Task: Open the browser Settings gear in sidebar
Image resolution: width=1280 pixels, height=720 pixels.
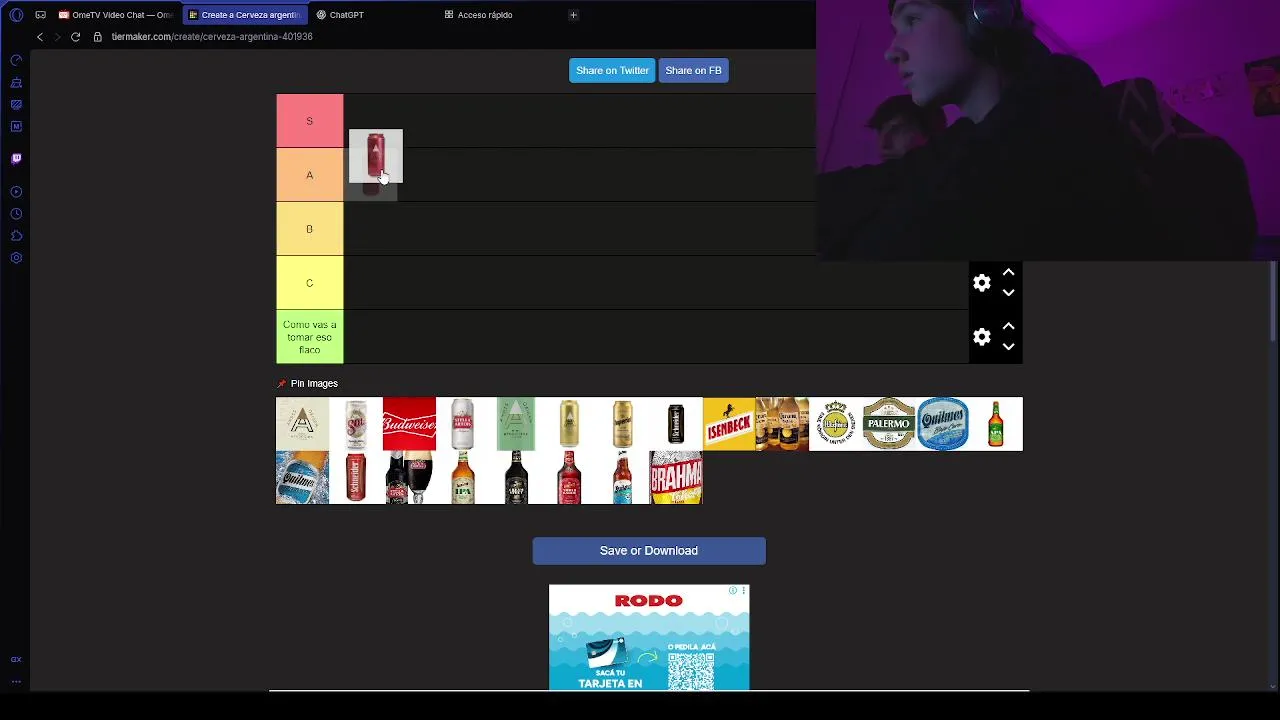Action: pos(16,258)
